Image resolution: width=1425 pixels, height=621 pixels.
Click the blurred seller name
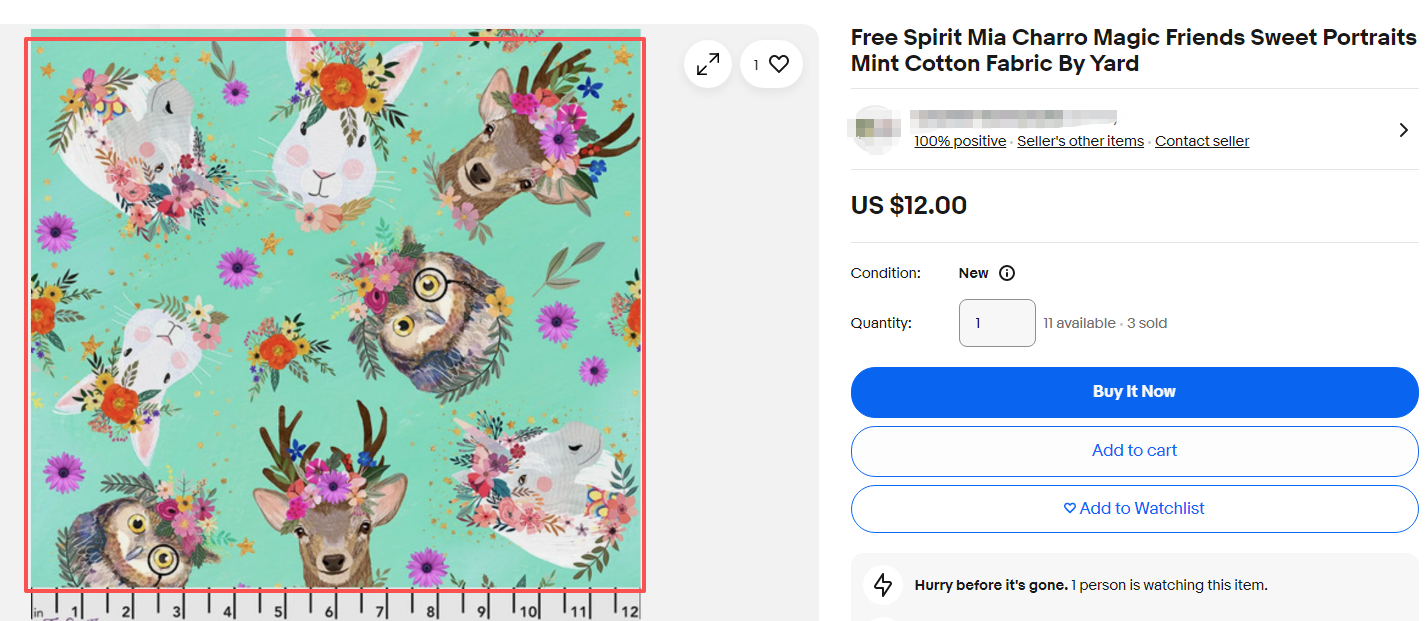click(1014, 118)
